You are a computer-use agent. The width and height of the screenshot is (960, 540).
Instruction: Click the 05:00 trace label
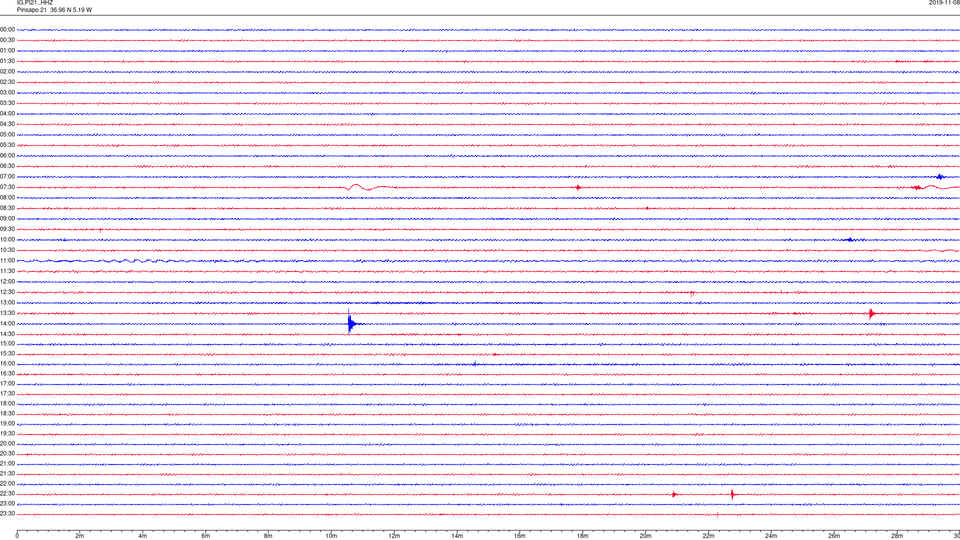7,135
